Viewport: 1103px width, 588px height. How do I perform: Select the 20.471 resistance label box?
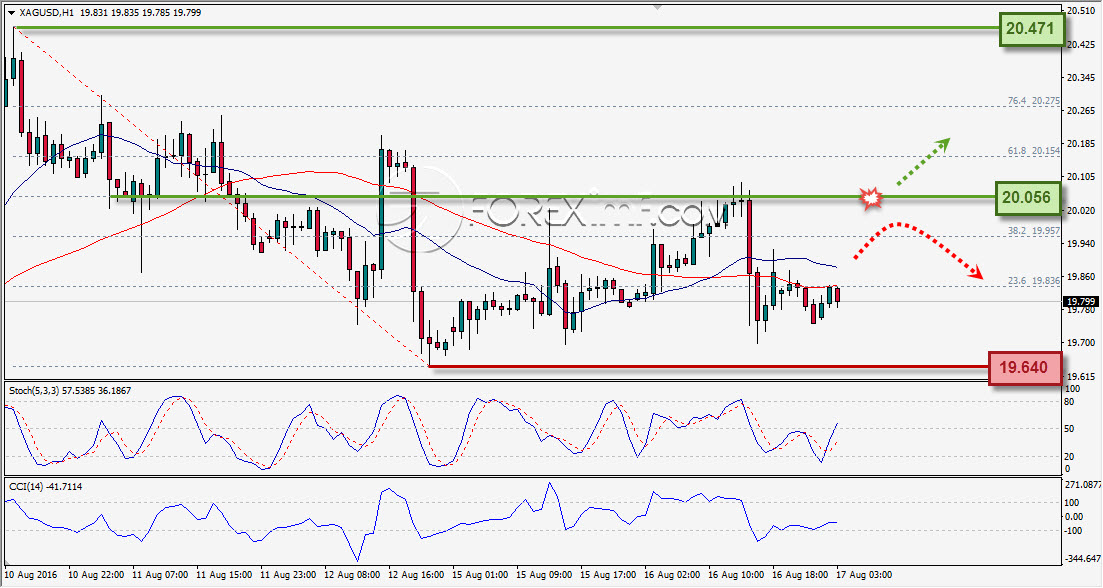pos(1031,29)
